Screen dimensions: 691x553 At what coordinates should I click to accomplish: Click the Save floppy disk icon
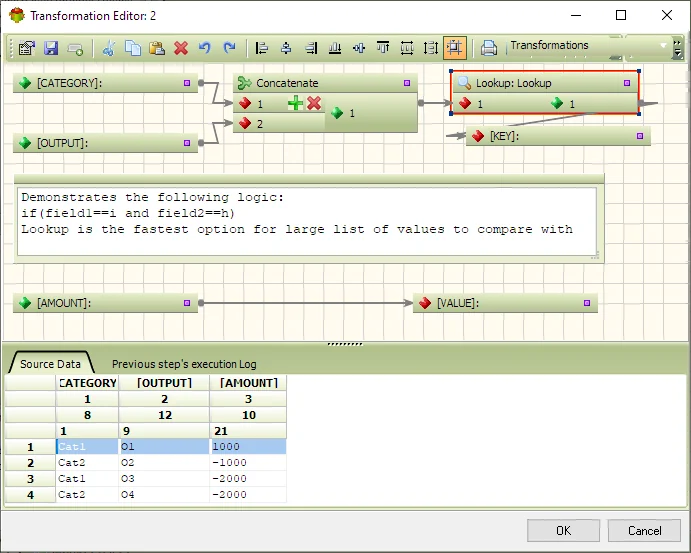(51, 48)
